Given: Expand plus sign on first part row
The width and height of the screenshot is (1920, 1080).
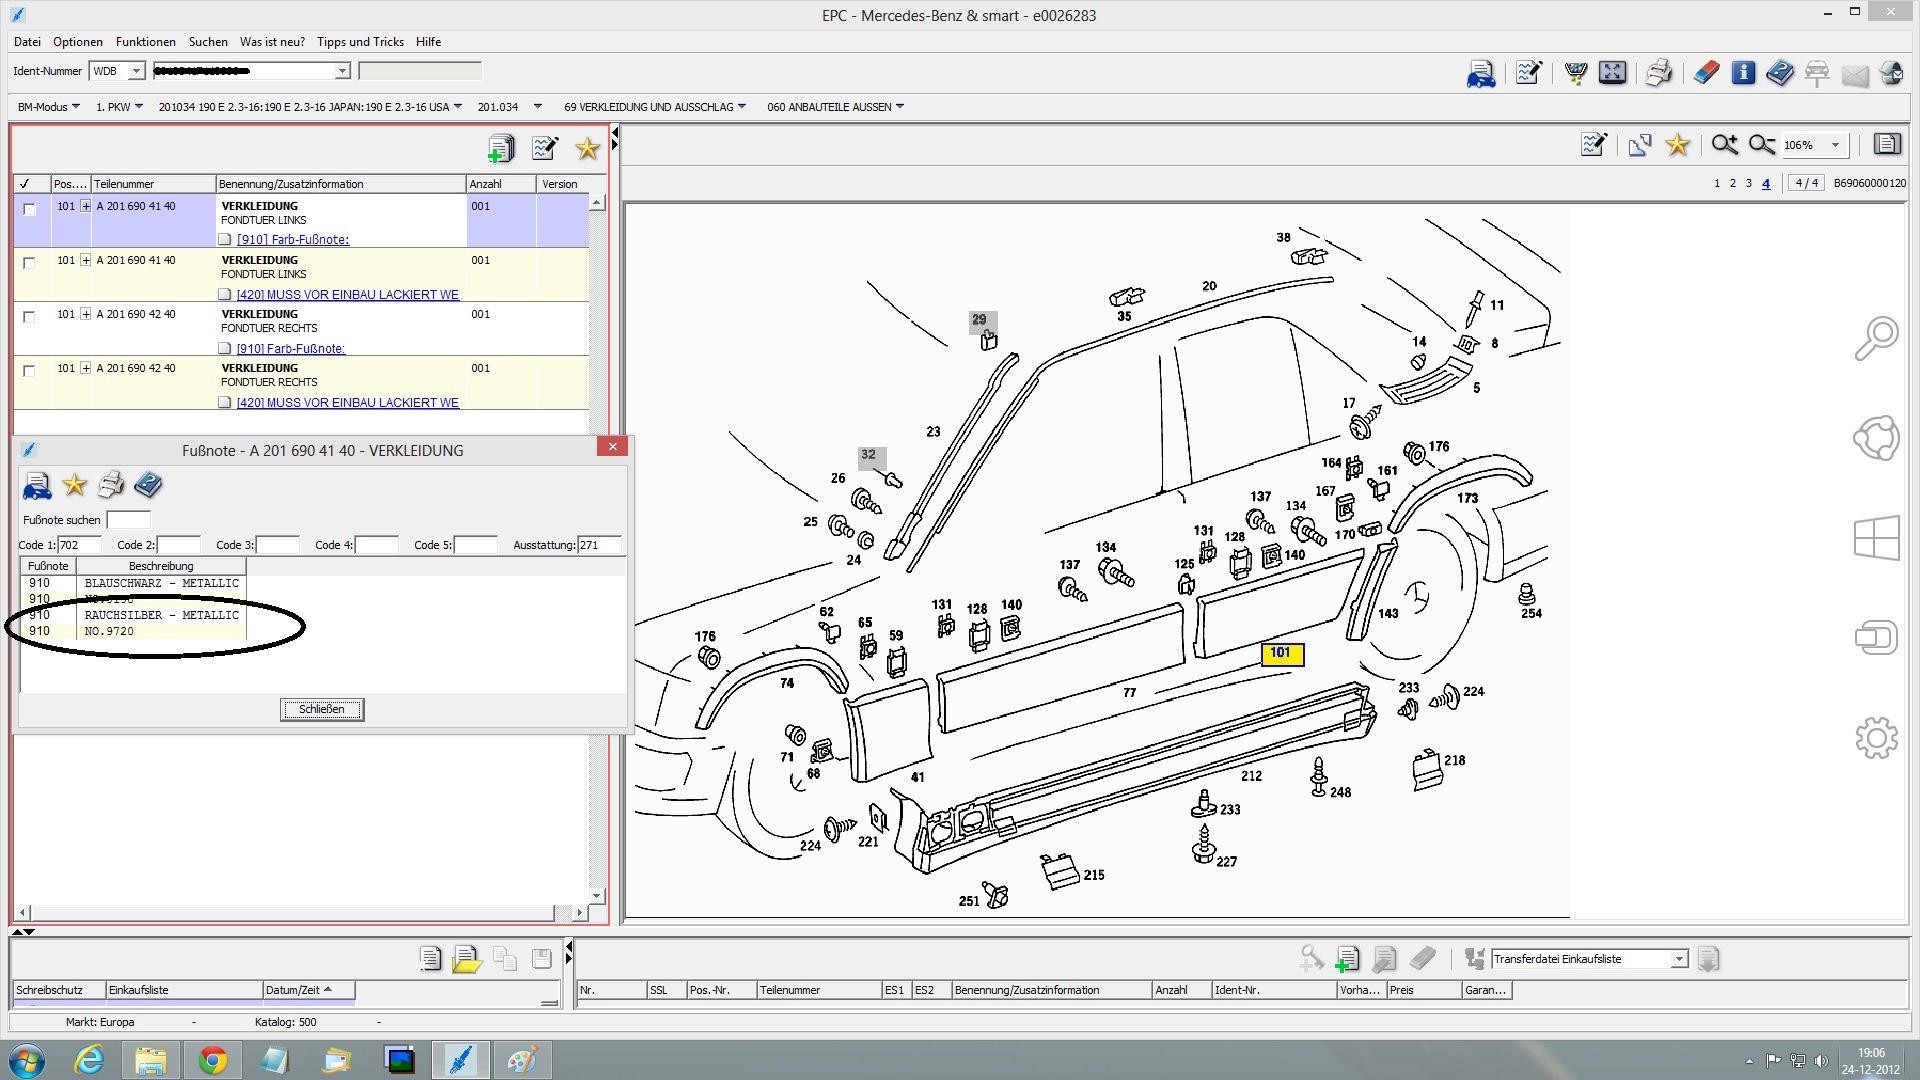Looking at the screenshot, I should click(x=86, y=206).
